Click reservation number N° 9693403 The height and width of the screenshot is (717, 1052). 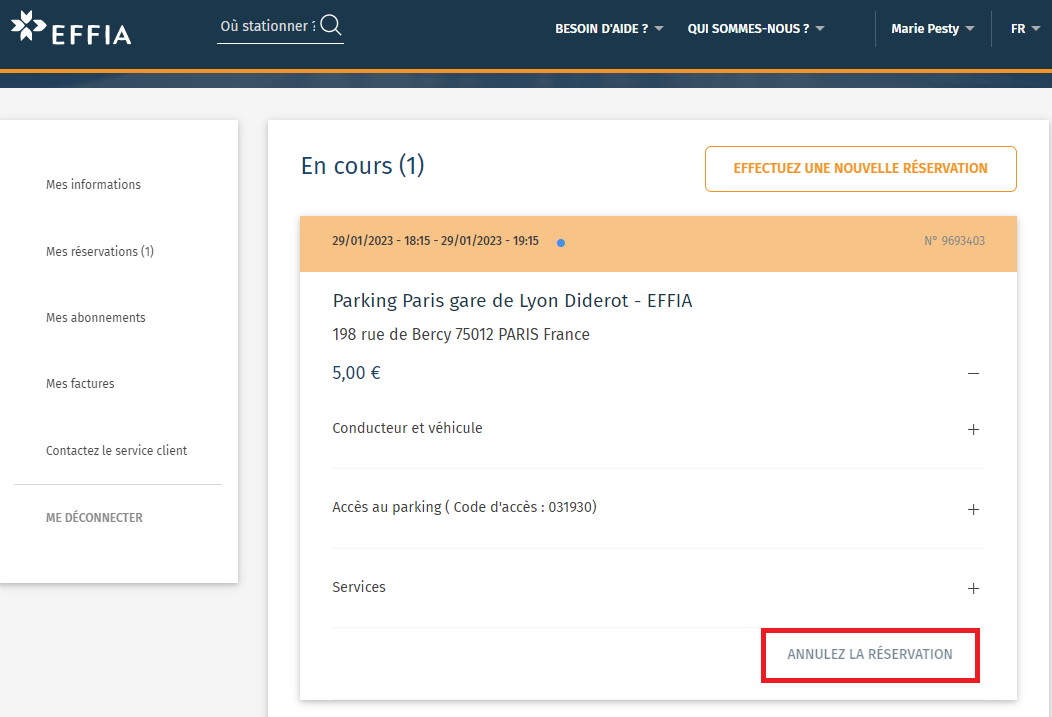(x=954, y=241)
